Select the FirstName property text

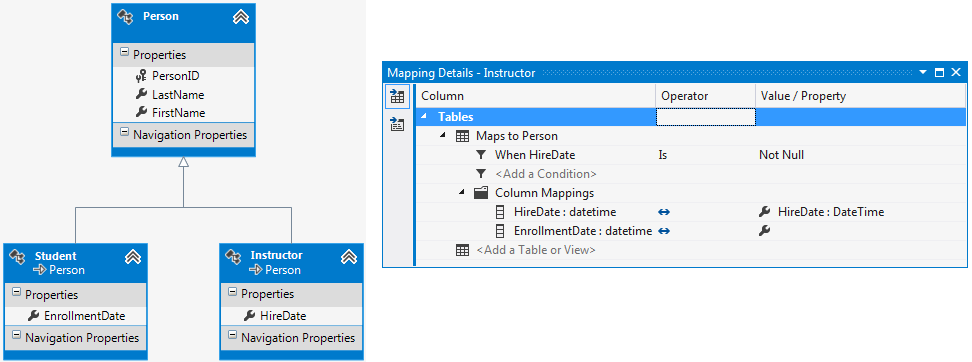pyautogui.click(x=179, y=113)
